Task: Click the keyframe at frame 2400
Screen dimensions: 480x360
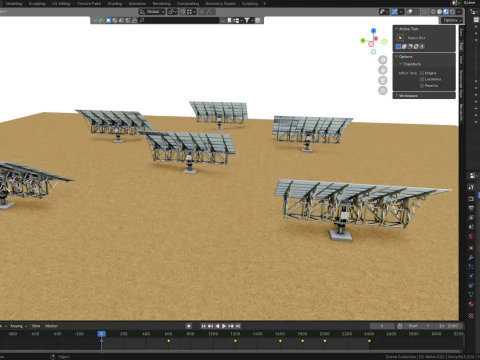Action: click(369, 341)
